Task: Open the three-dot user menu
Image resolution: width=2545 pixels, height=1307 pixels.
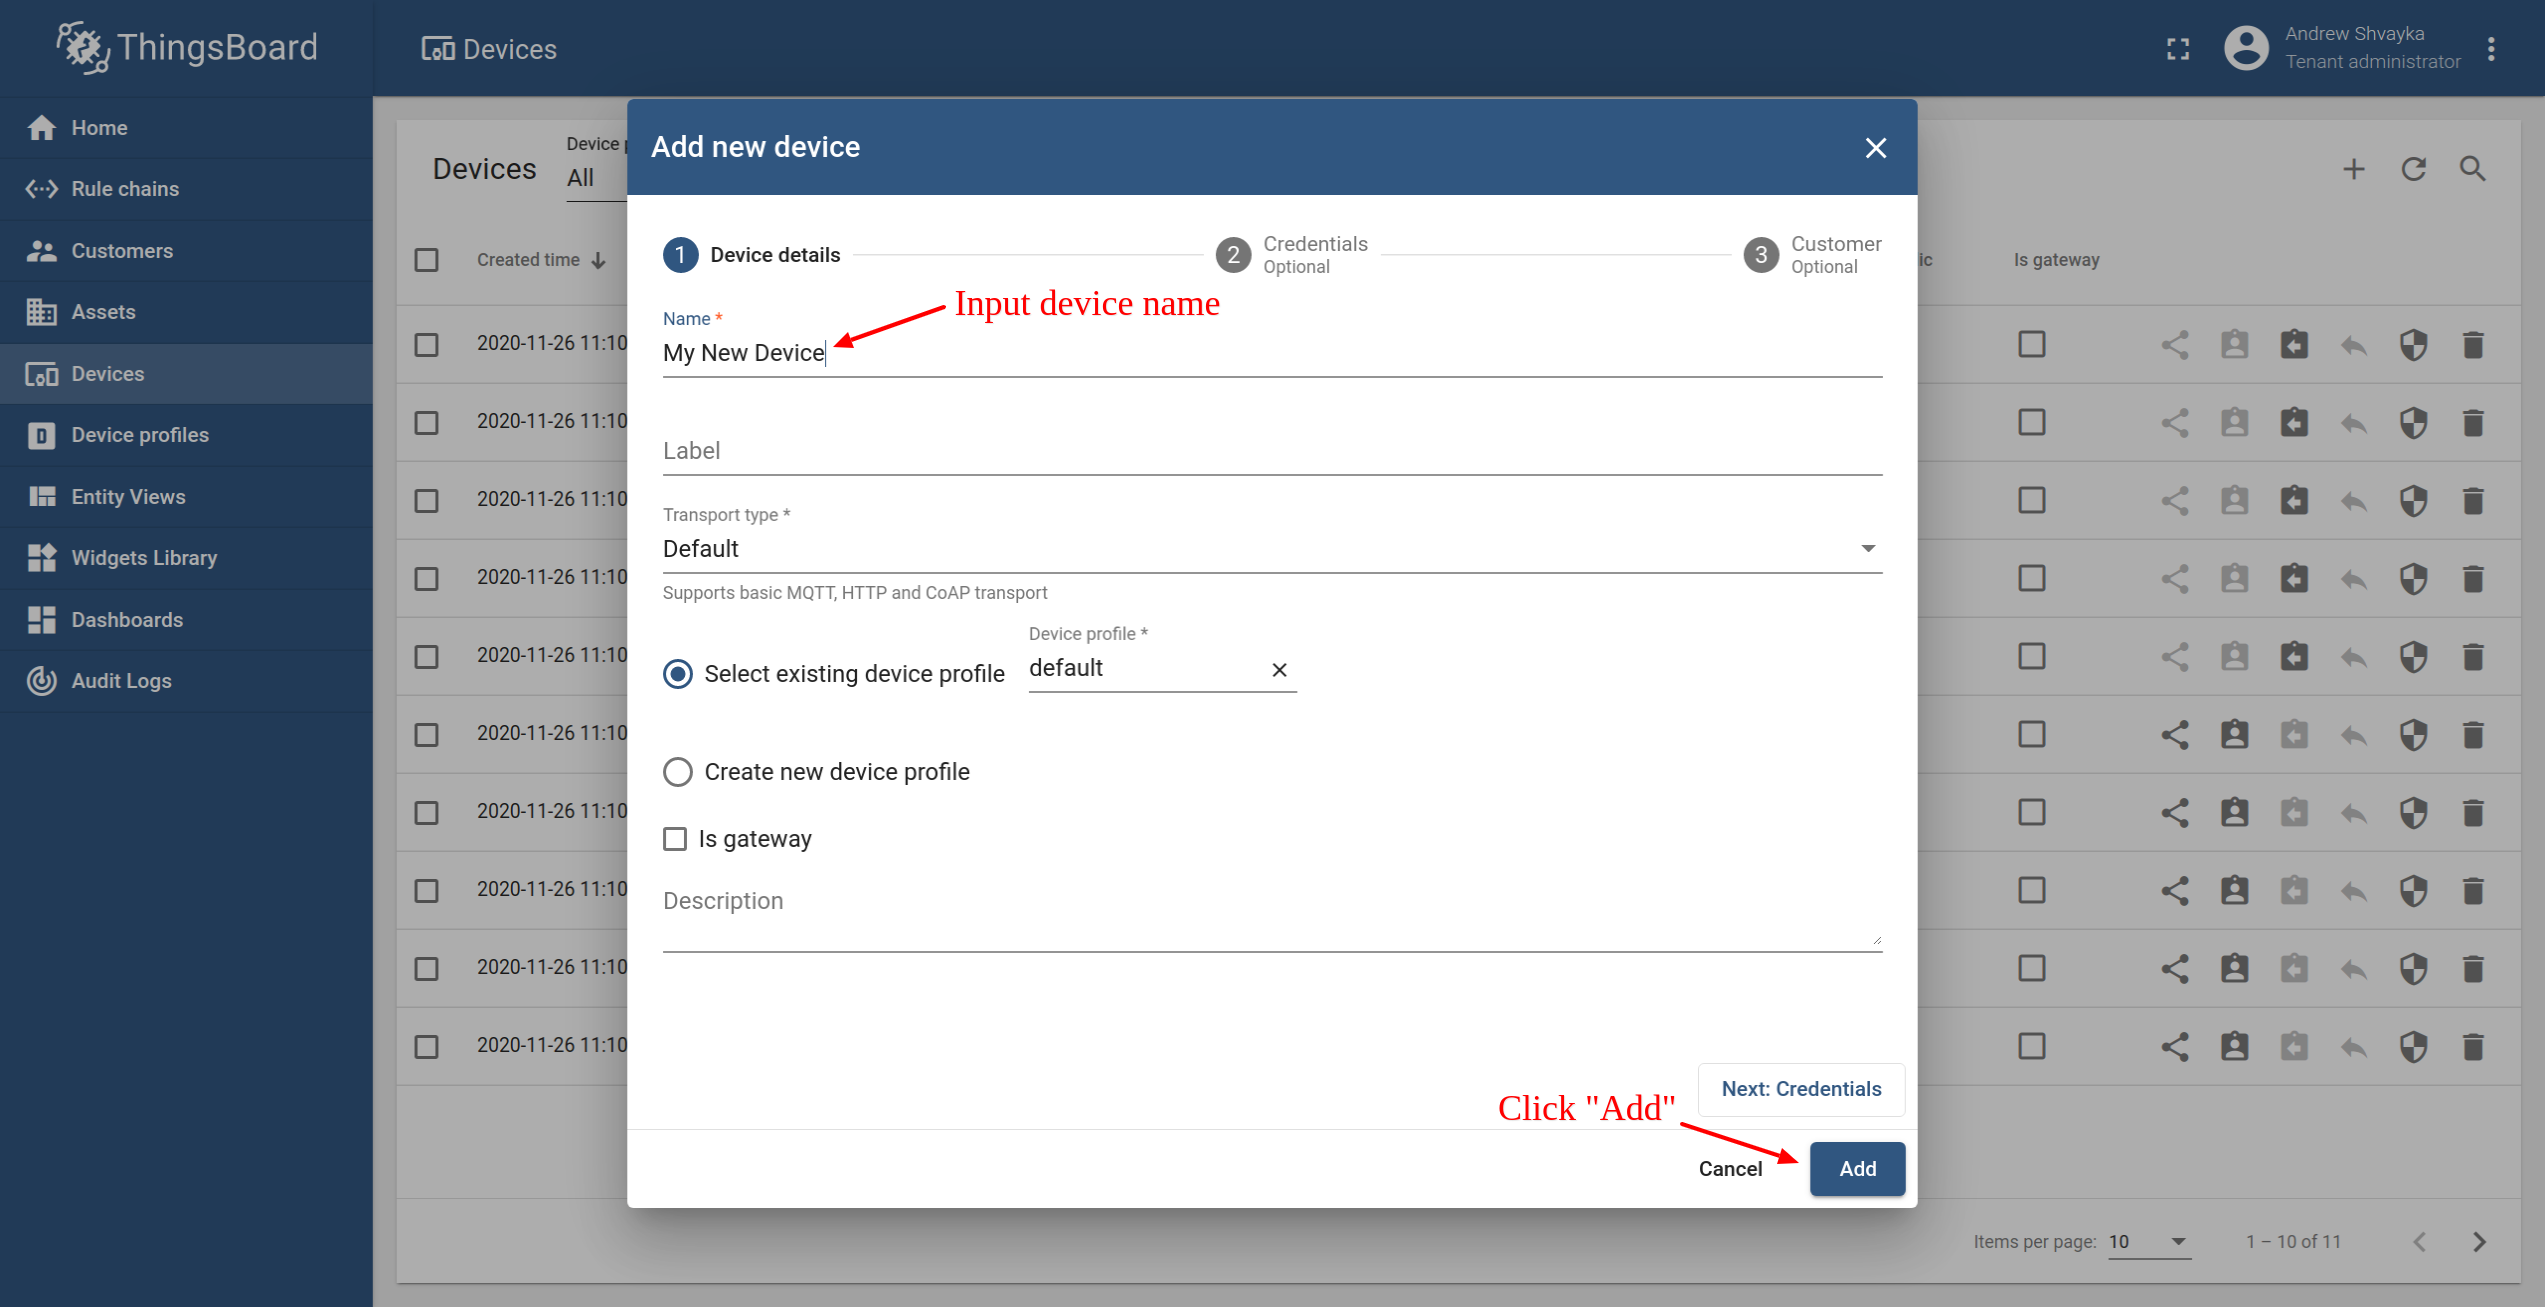Action: pos(2491,49)
